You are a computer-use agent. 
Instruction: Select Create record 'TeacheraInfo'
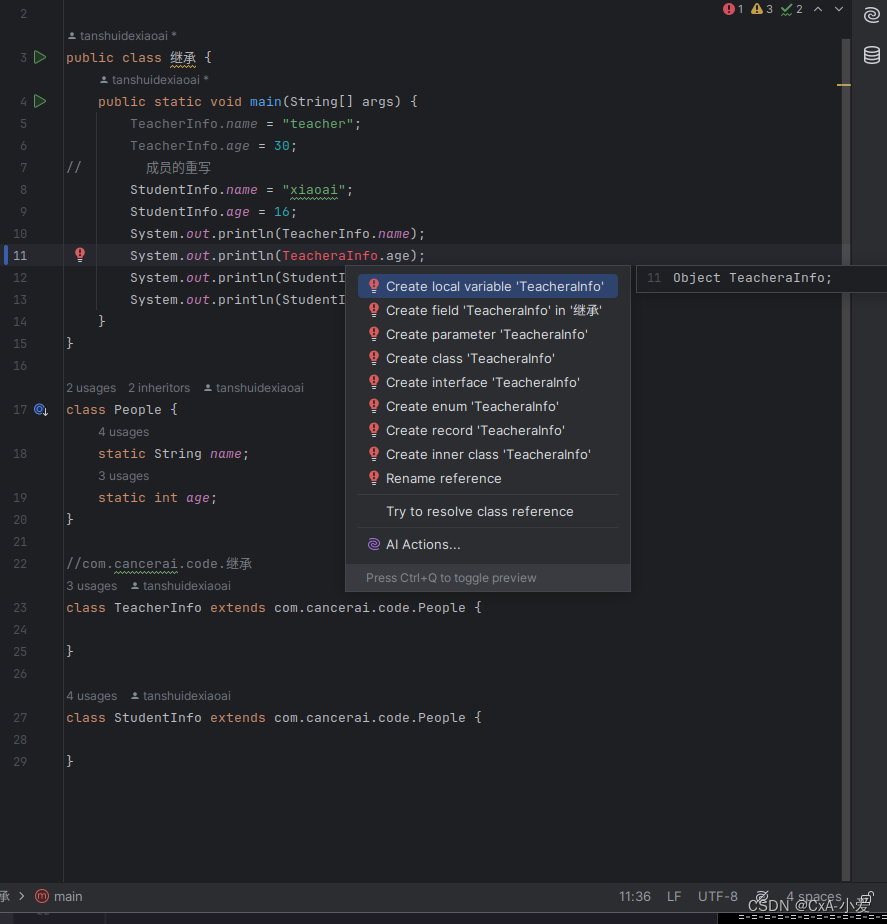pos(487,431)
